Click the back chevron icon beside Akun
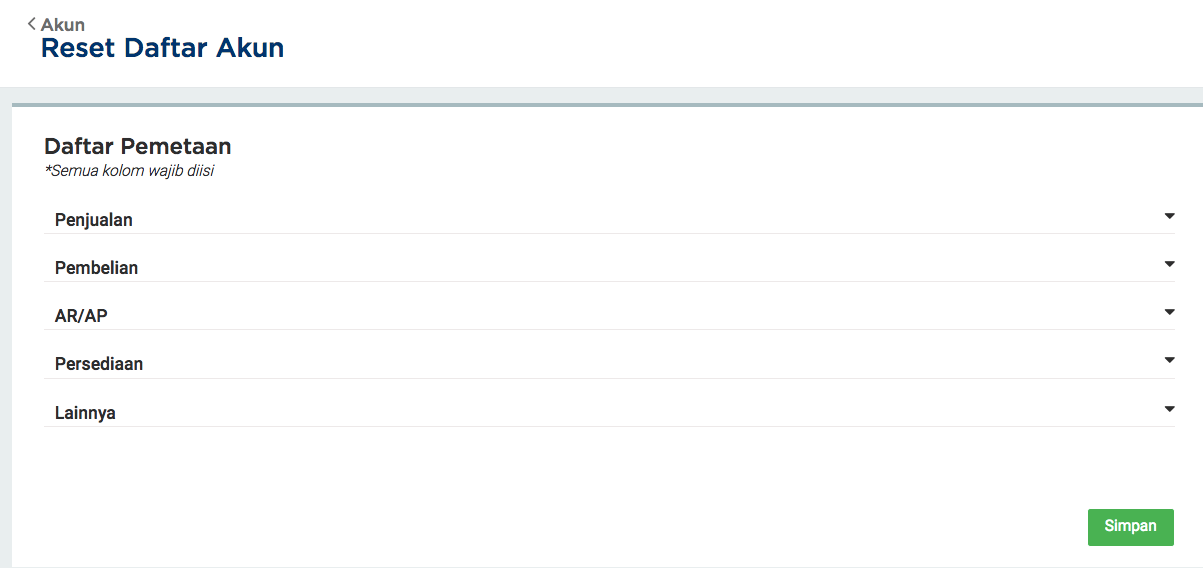 pyautogui.click(x=32, y=23)
